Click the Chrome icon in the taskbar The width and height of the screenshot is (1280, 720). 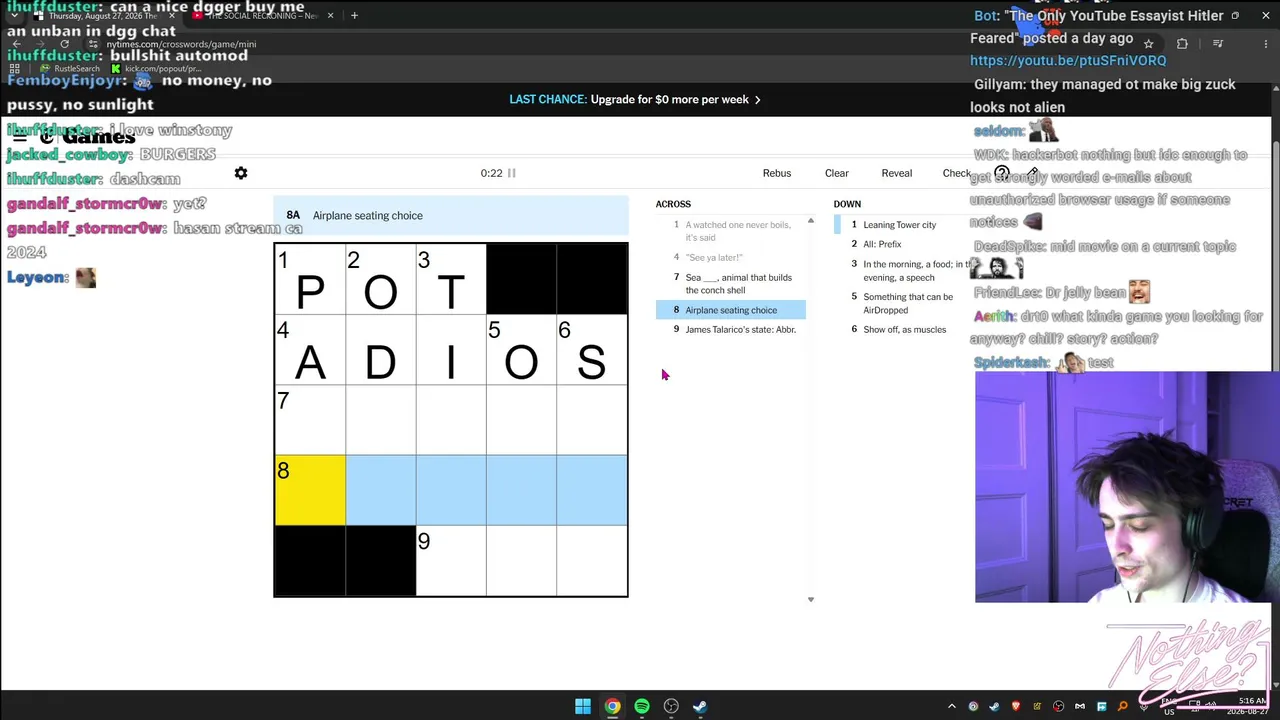[x=612, y=707]
